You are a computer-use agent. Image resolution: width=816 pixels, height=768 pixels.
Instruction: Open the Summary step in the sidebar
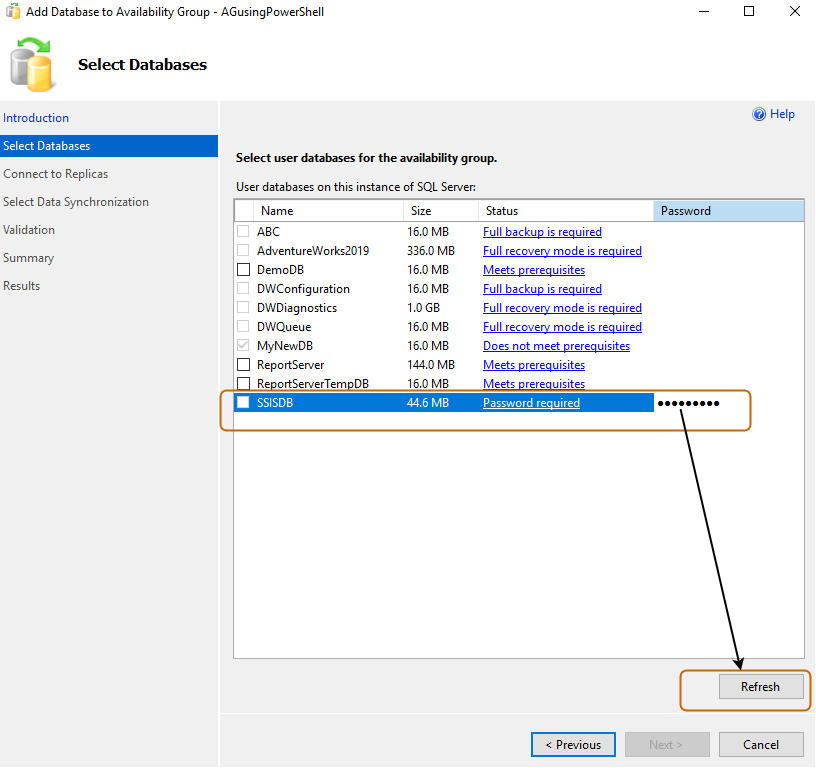click(x=28, y=257)
